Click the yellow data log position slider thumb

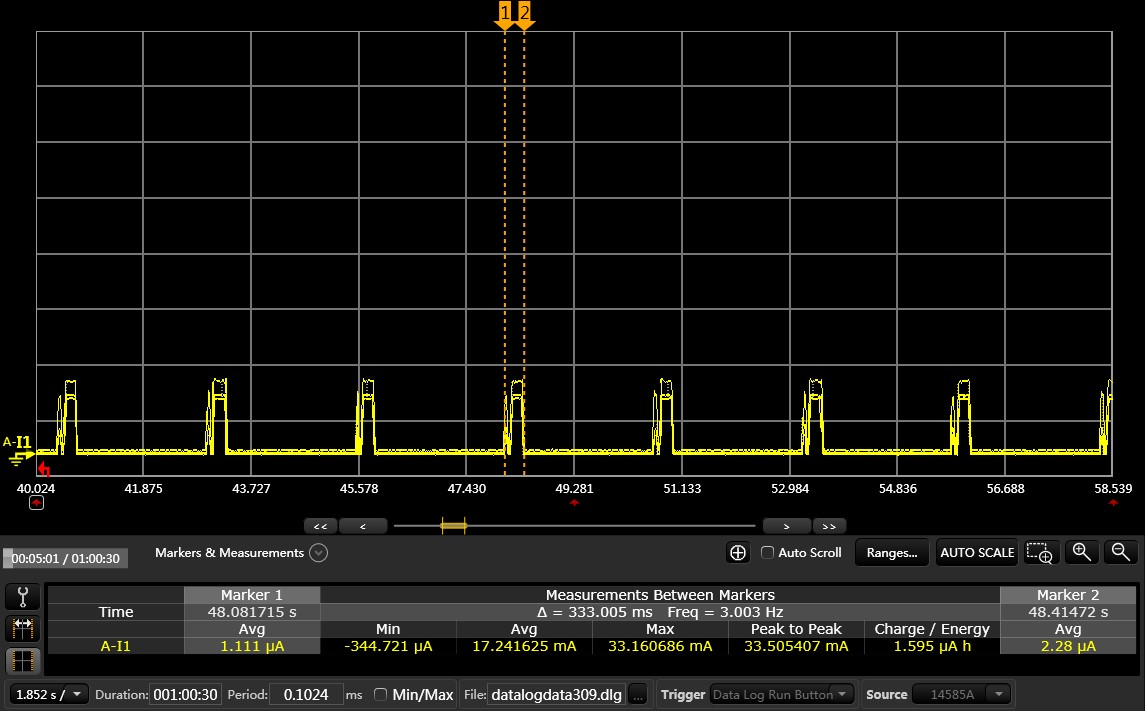coord(453,526)
